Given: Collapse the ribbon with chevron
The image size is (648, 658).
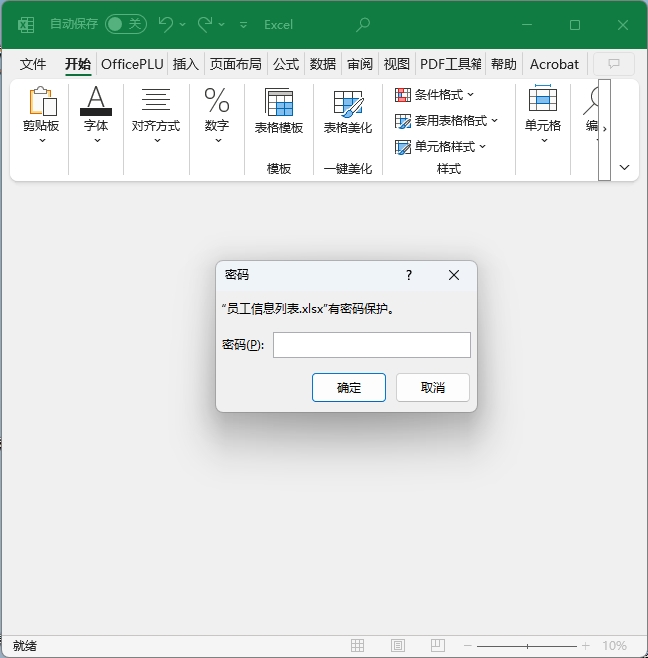Looking at the screenshot, I should point(624,167).
